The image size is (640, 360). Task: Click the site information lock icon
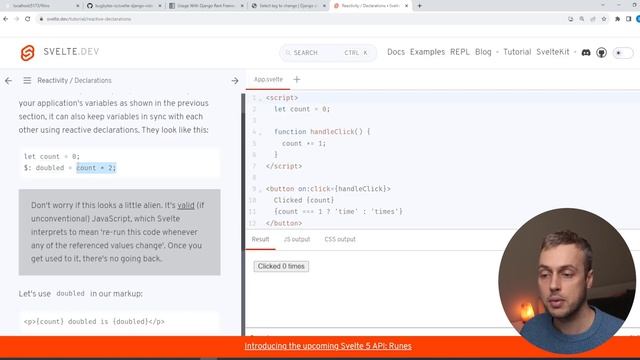(41, 19)
